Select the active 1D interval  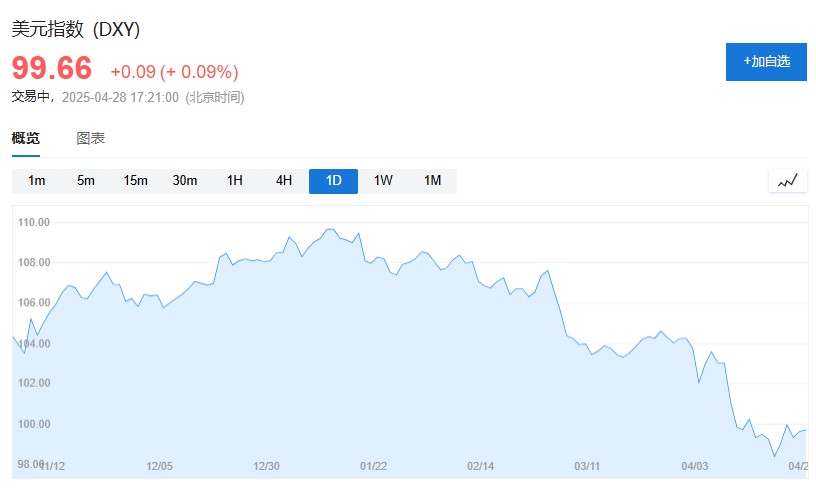pyautogui.click(x=334, y=181)
